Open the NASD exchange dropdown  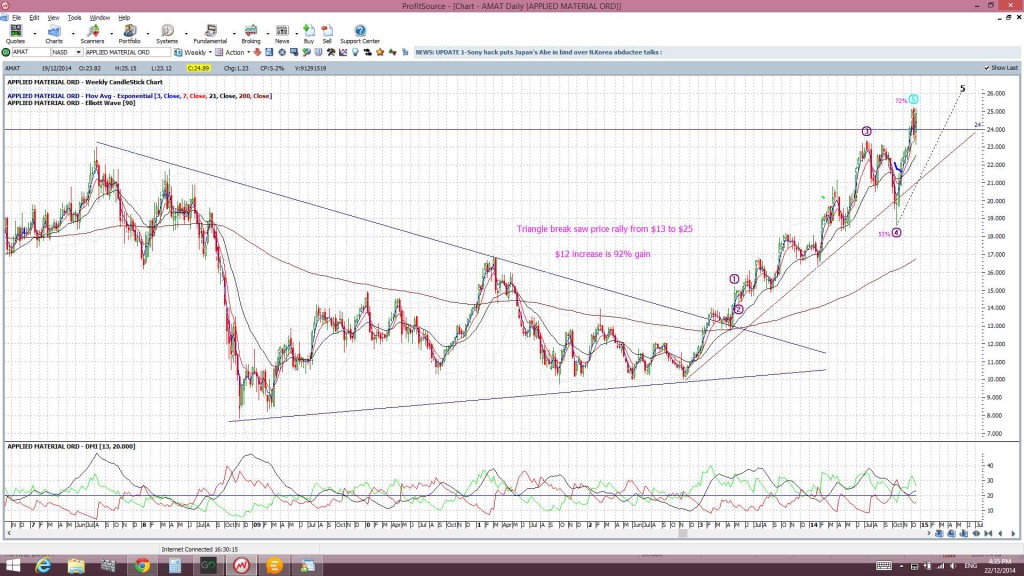click(78, 52)
